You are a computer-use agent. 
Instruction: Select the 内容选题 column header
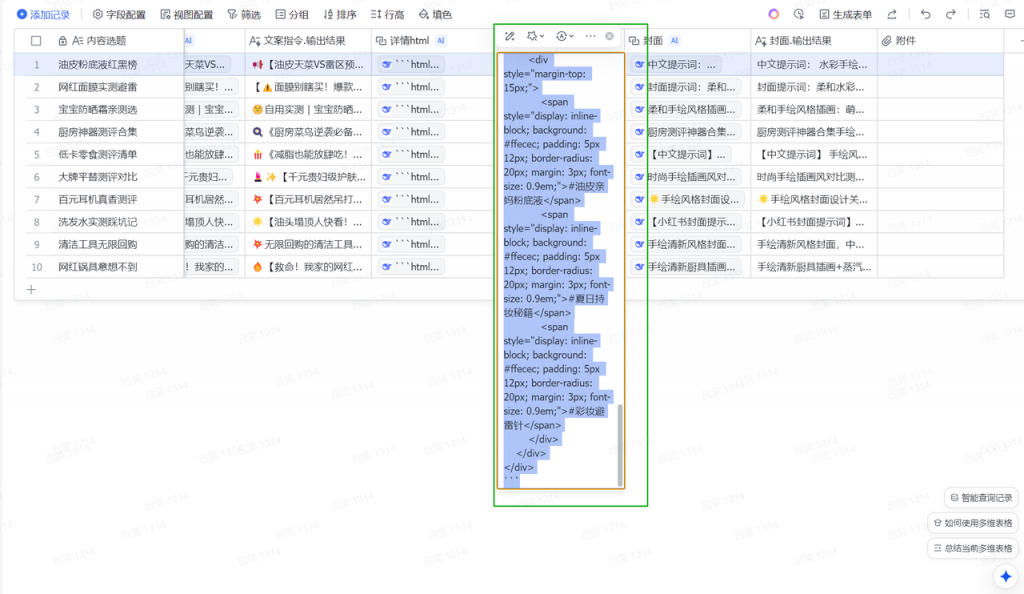[99, 40]
